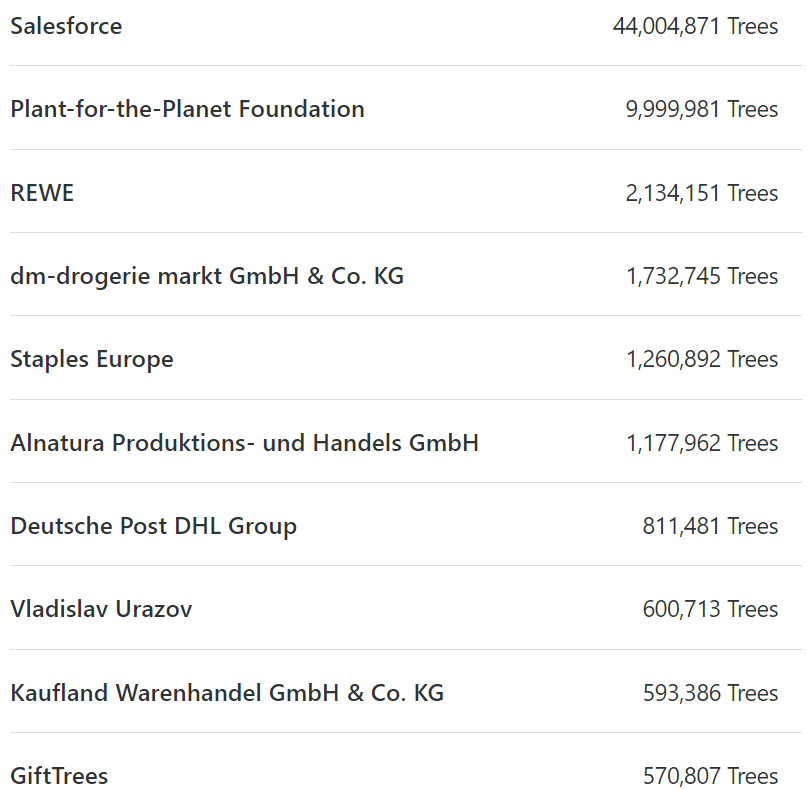
Task: Open the Salesforce leaderboard entry
Action: [x=66, y=26]
